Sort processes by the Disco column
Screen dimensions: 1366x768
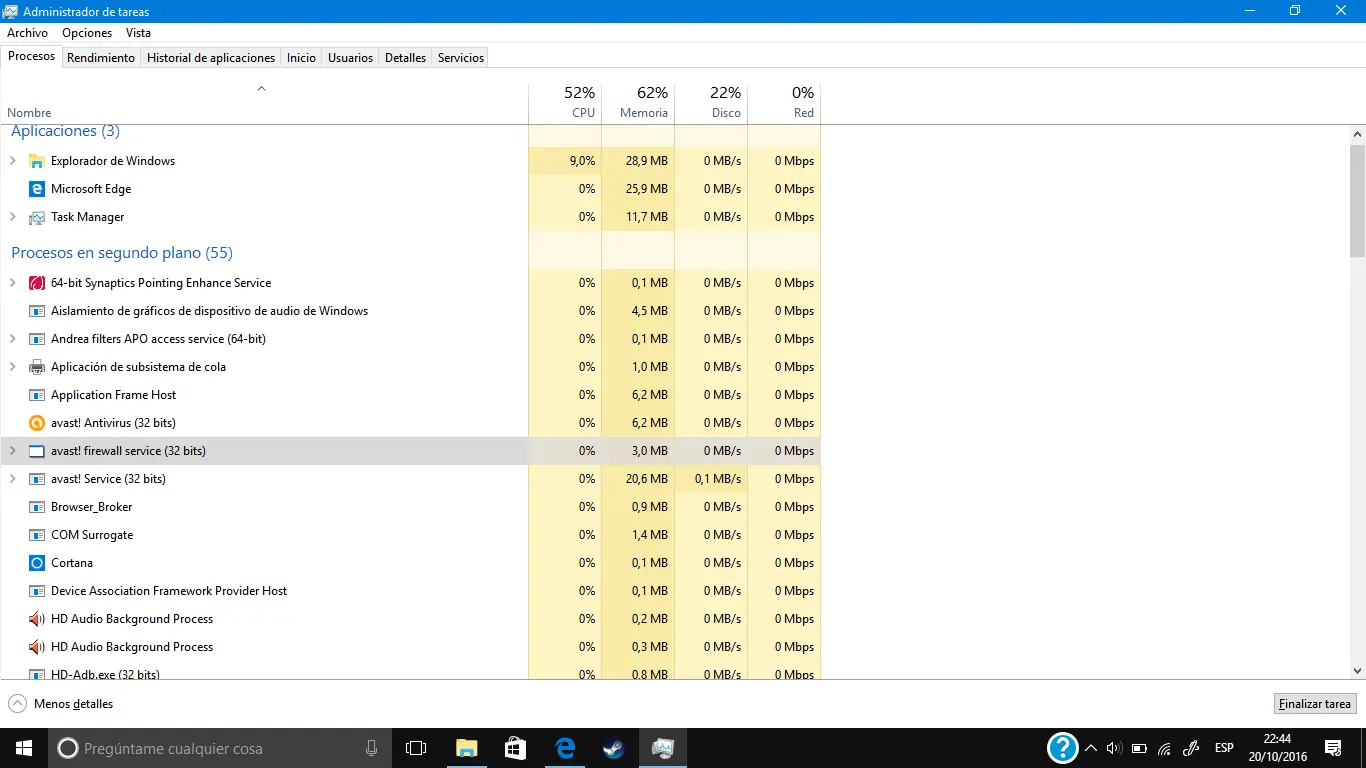pos(711,102)
